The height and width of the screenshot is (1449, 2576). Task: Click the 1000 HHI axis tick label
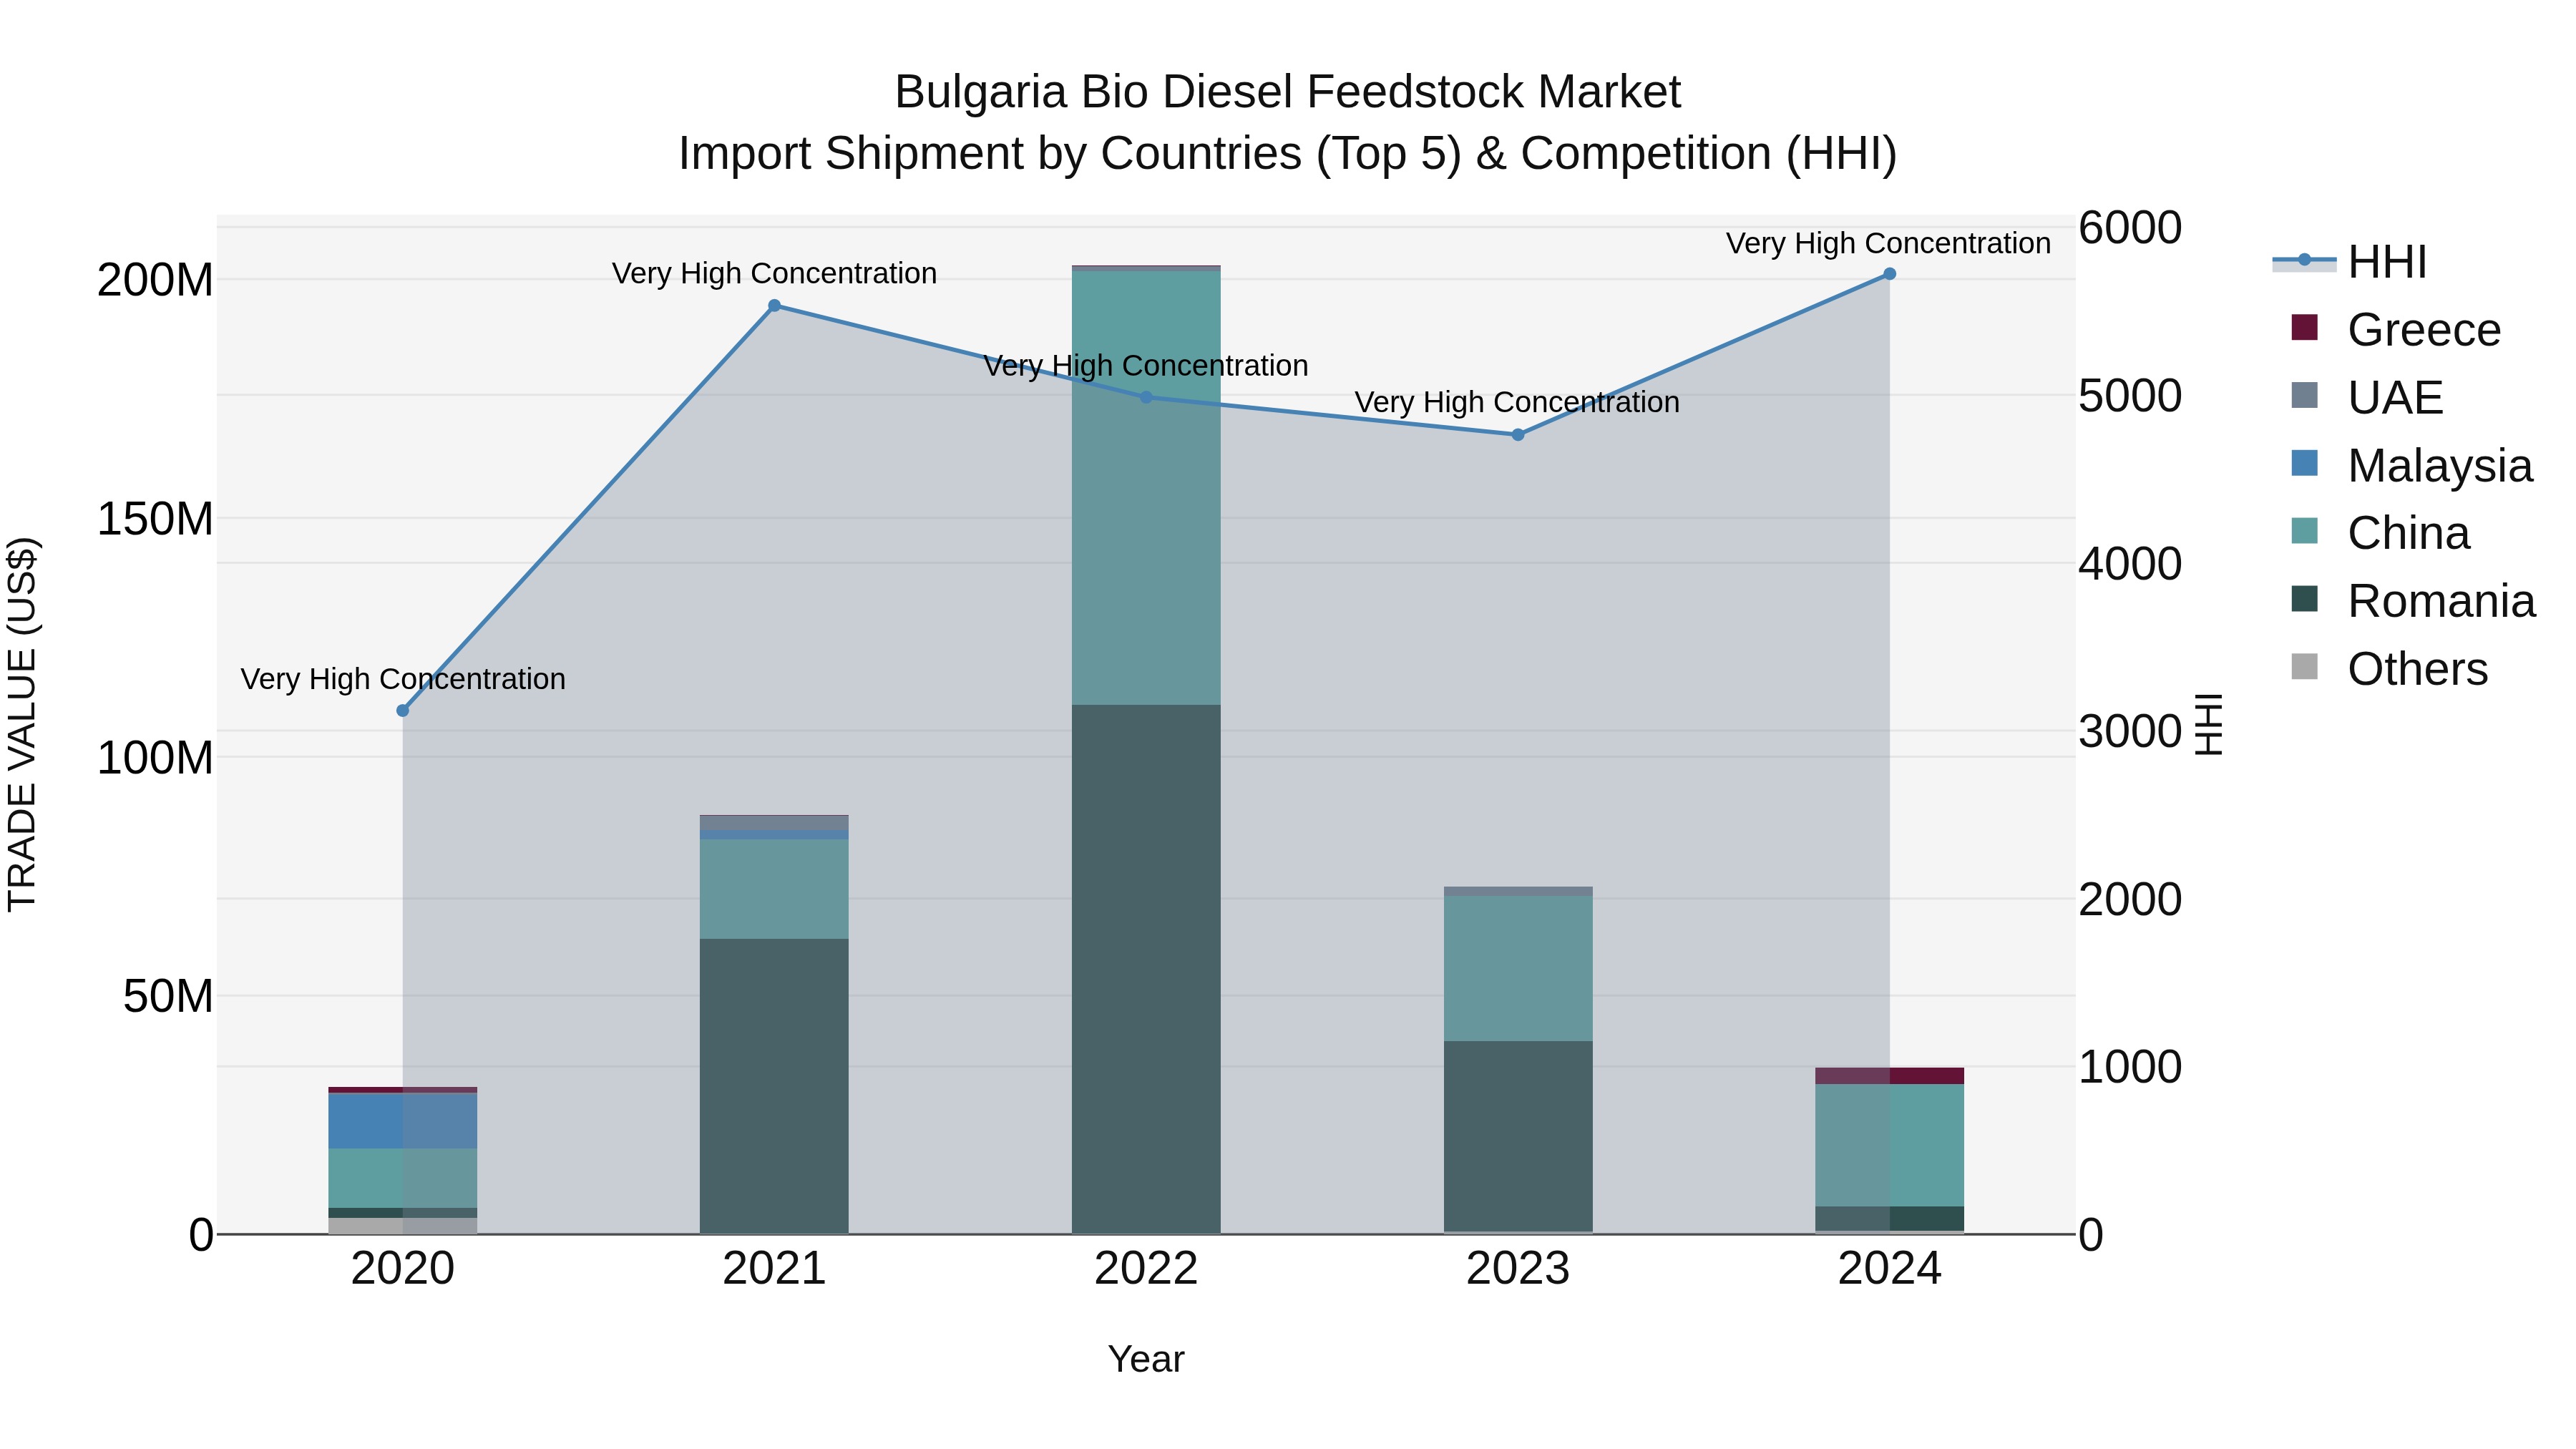point(2130,1066)
